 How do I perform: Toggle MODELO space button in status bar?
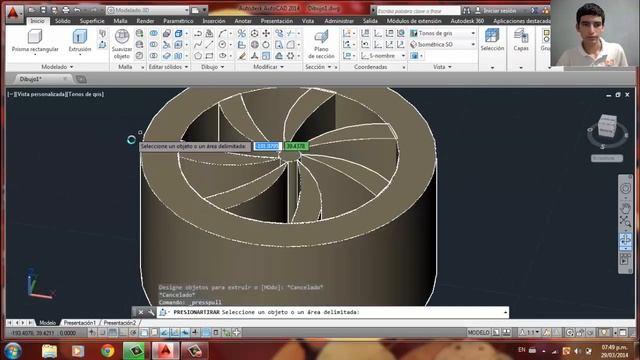tap(478, 333)
